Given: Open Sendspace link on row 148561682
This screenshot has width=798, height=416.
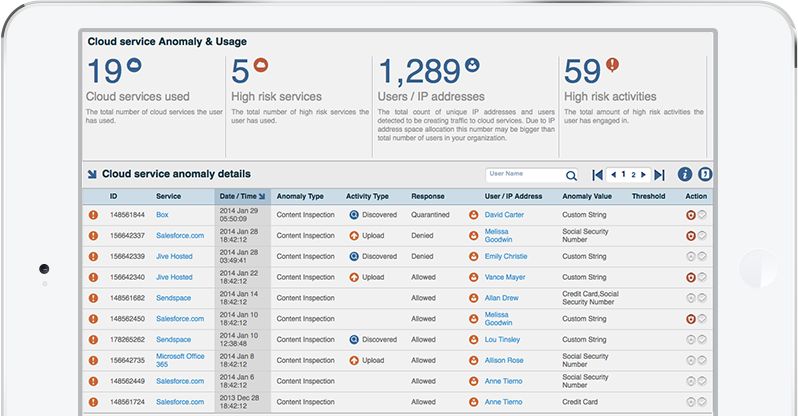Looking at the screenshot, I should tap(174, 298).
